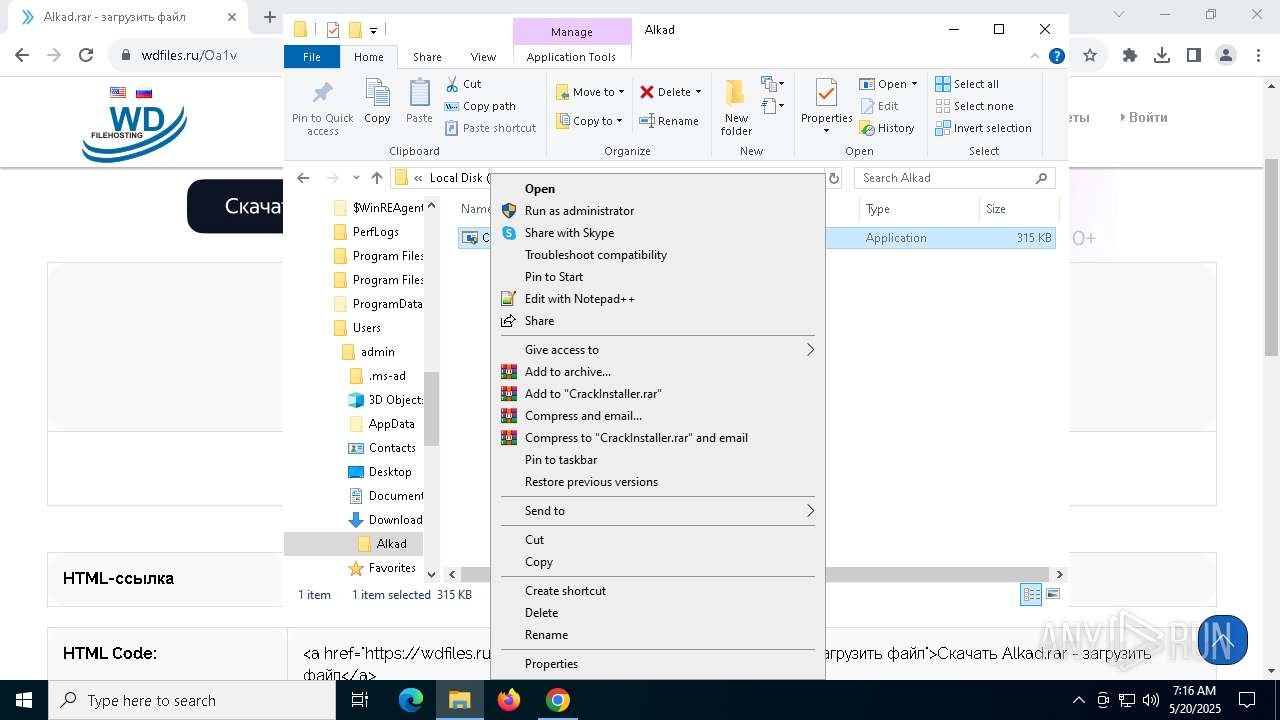Click the Paste ribbon icon
The image size is (1280, 720).
(419, 102)
